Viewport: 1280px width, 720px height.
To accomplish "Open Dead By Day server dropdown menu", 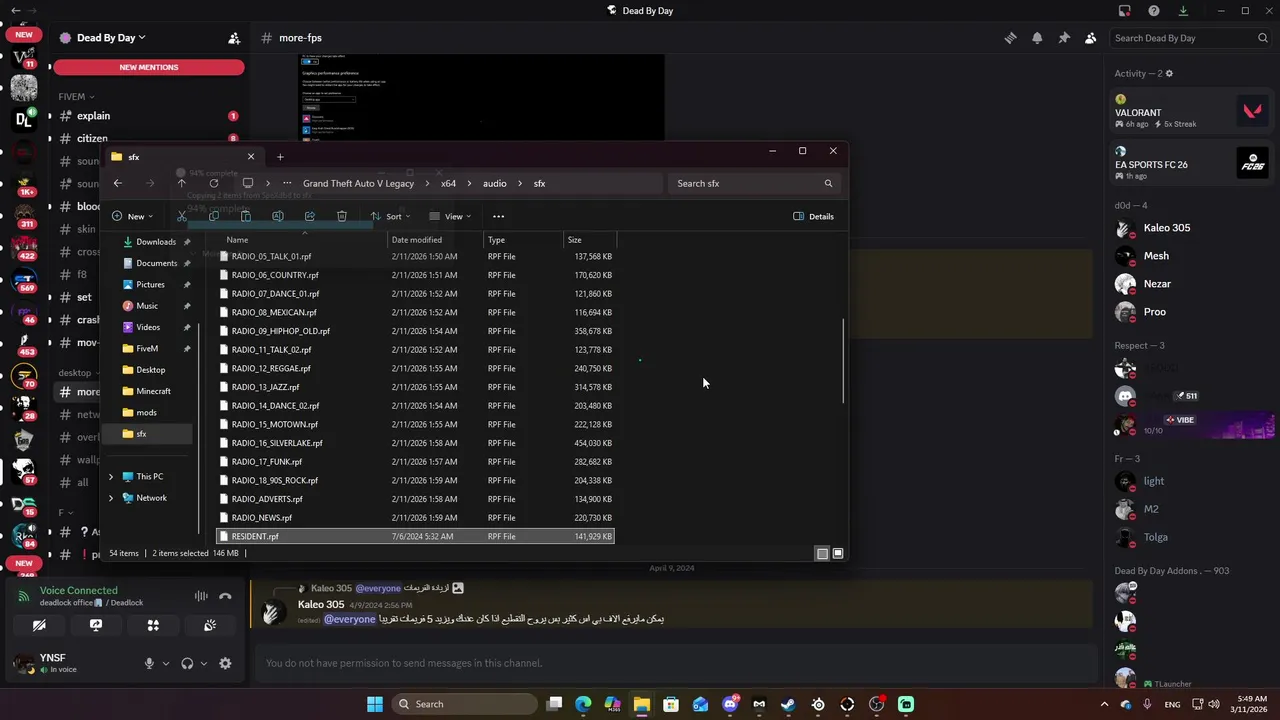I will tap(110, 38).
